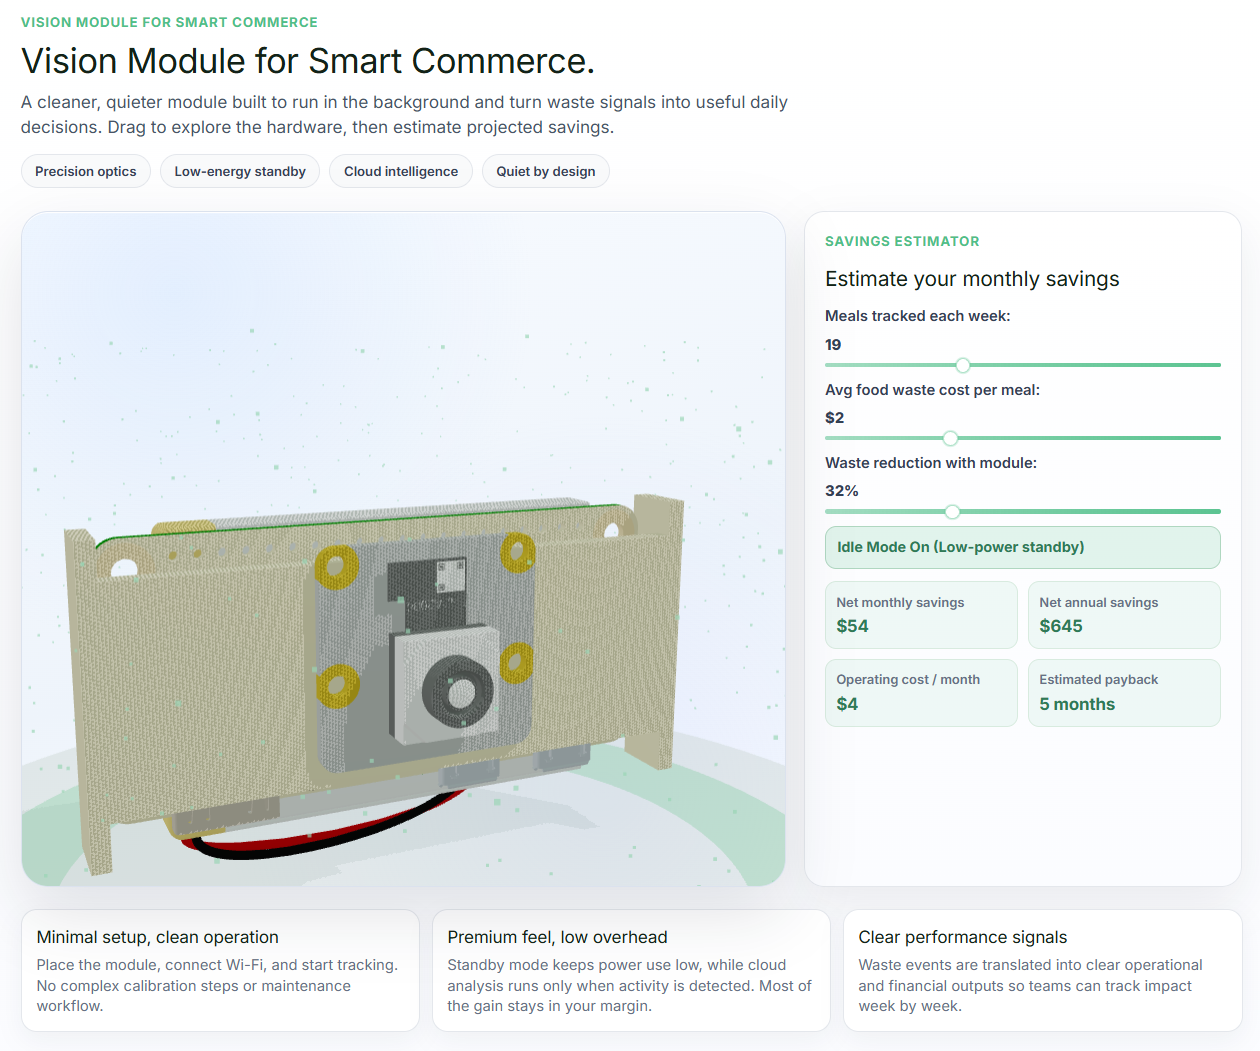
Task: Click the Meals tracked each week slider handle
Action: (963, 365)
